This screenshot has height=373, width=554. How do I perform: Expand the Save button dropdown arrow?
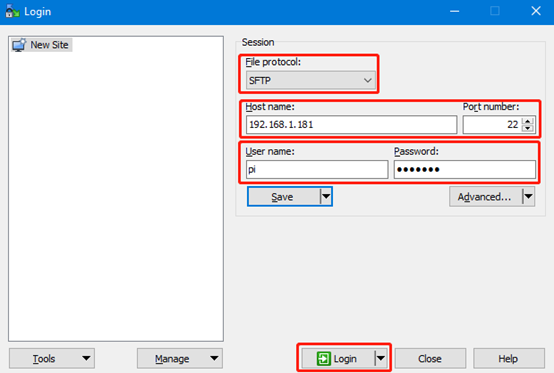[326, 196]
